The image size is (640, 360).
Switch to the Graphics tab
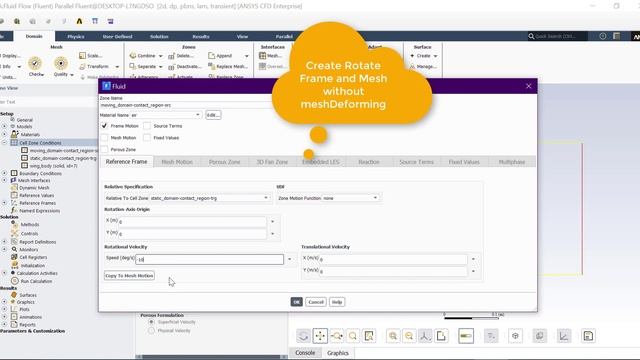(x=338, y=353)
